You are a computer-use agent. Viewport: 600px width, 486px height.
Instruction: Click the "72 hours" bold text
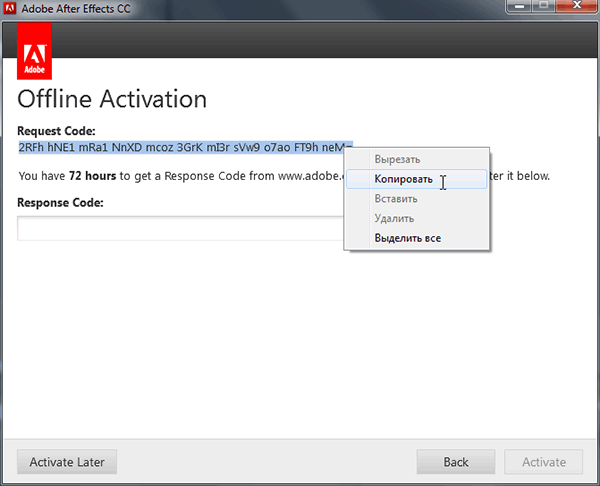point(93,176)
